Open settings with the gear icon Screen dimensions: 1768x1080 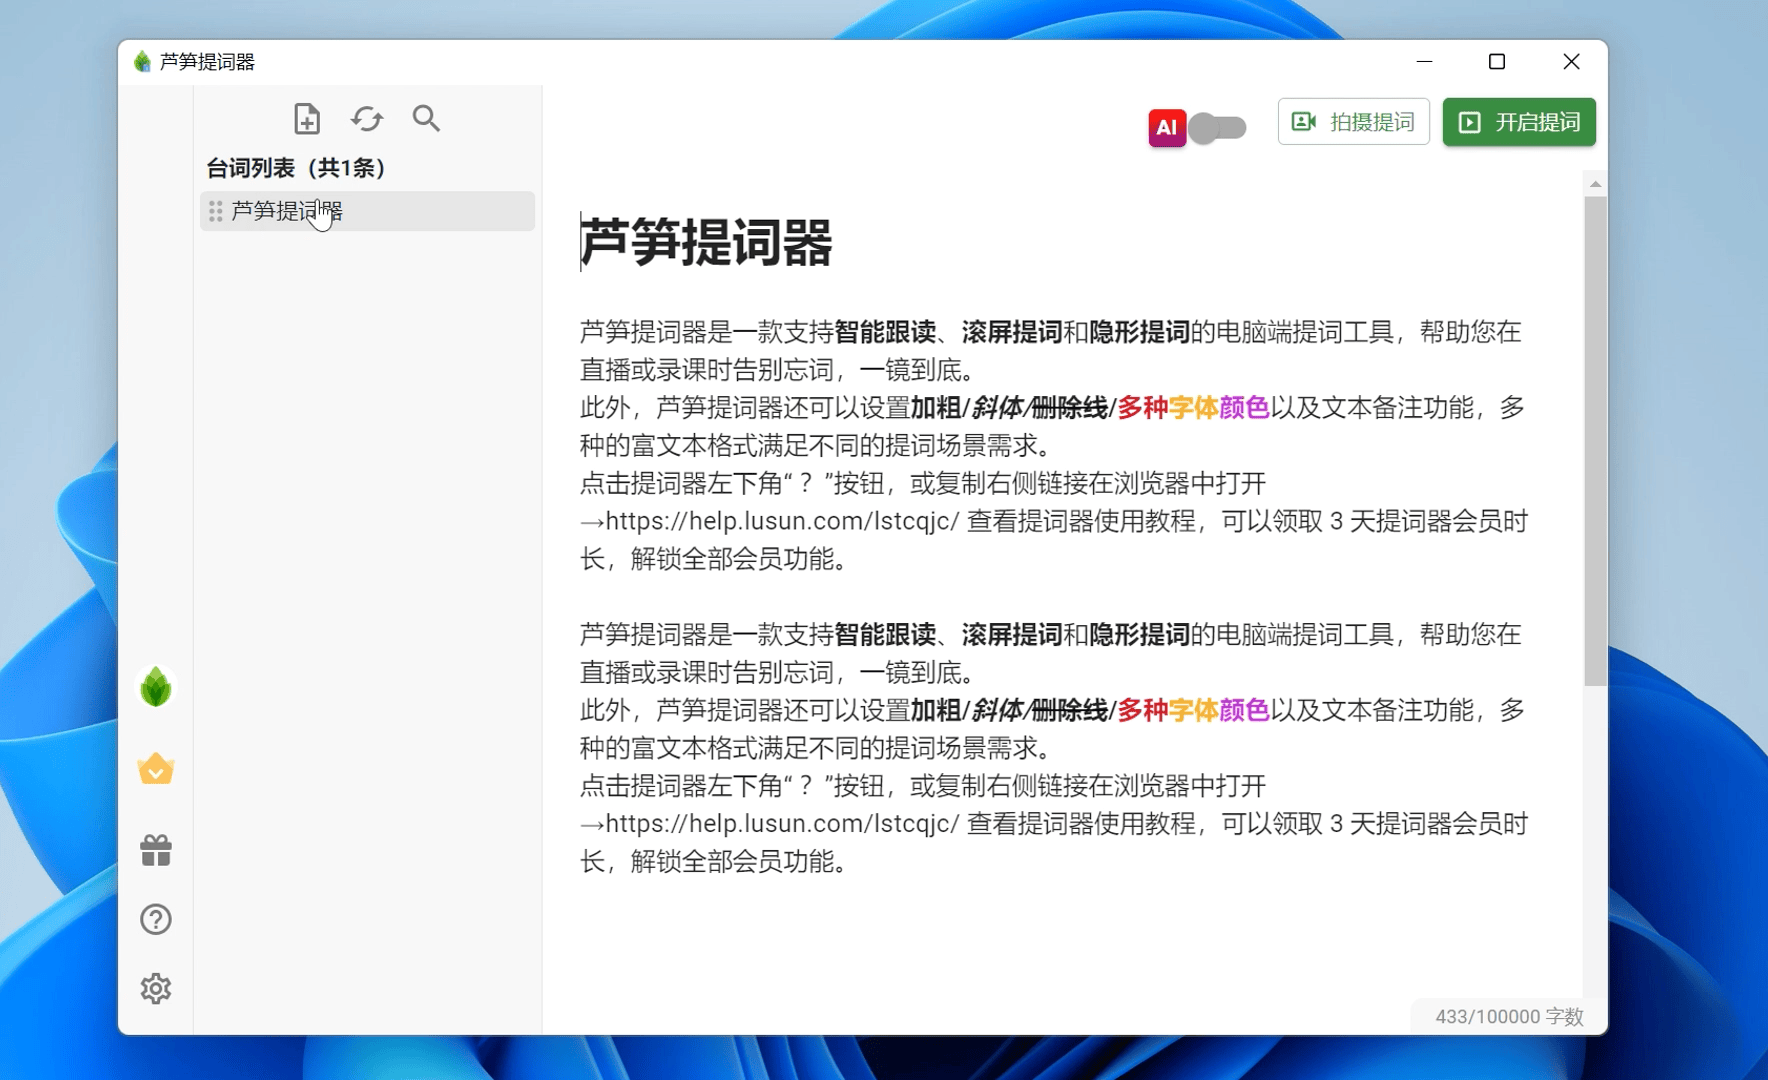[155, 988]
